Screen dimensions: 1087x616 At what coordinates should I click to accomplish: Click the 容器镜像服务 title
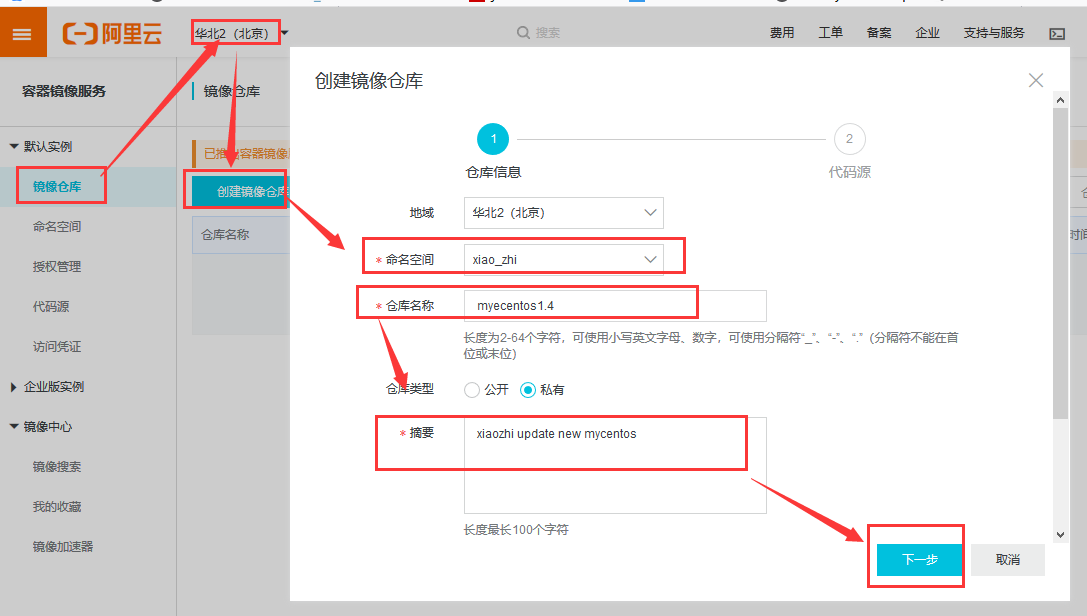click(64, 91)
